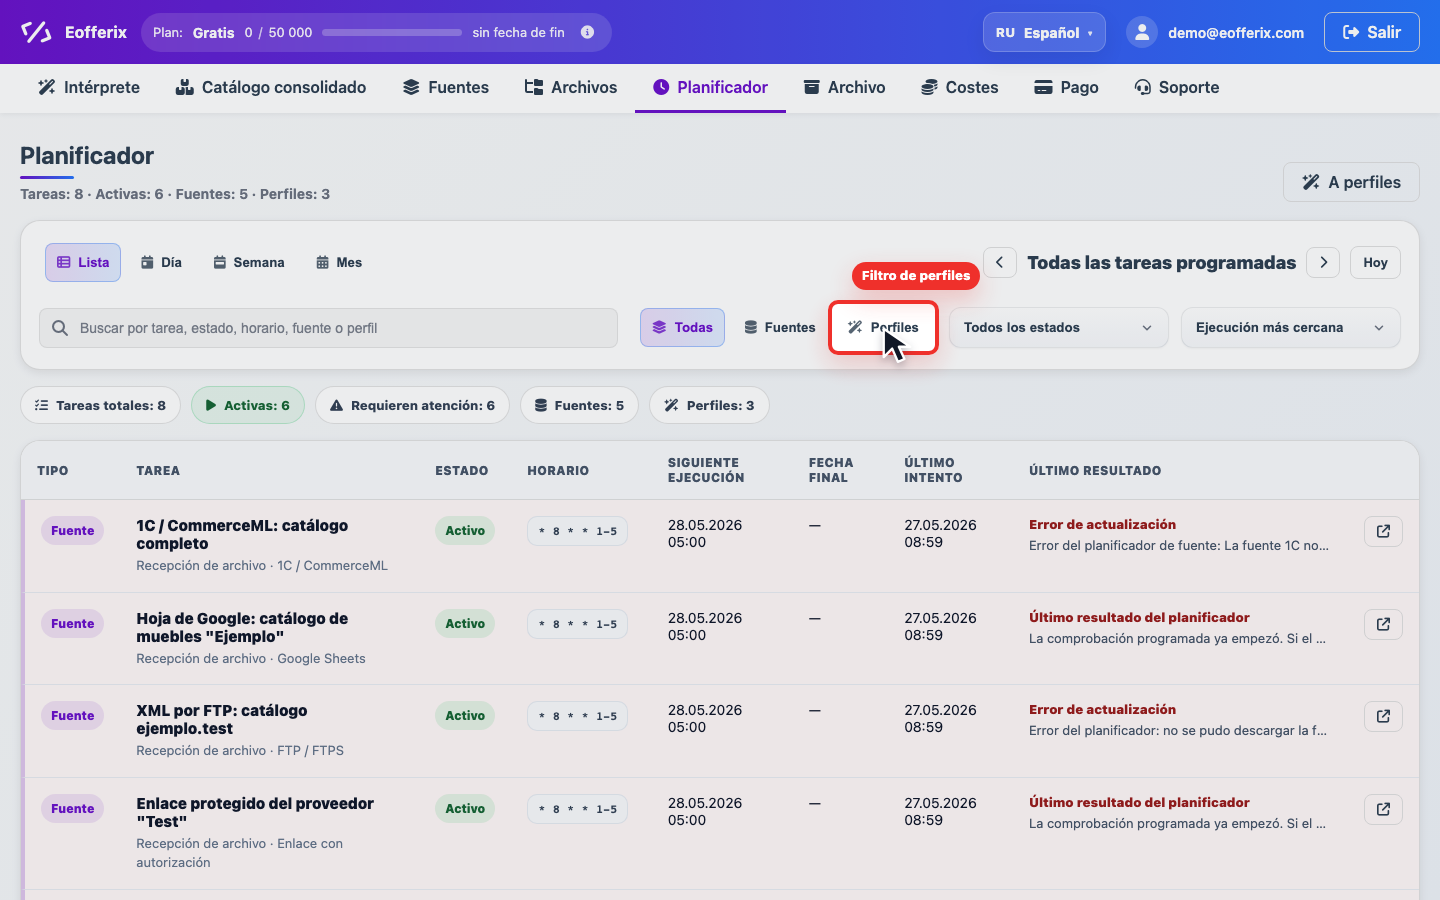
Task: Open the Archivos tab
Action: pyautogui.click(x=571, y=87)
